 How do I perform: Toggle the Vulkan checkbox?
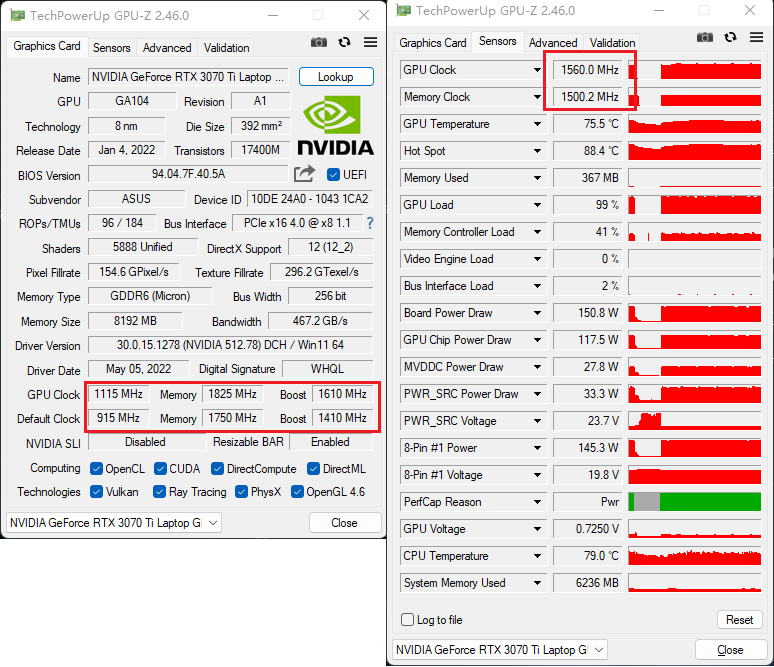point(96,492)
